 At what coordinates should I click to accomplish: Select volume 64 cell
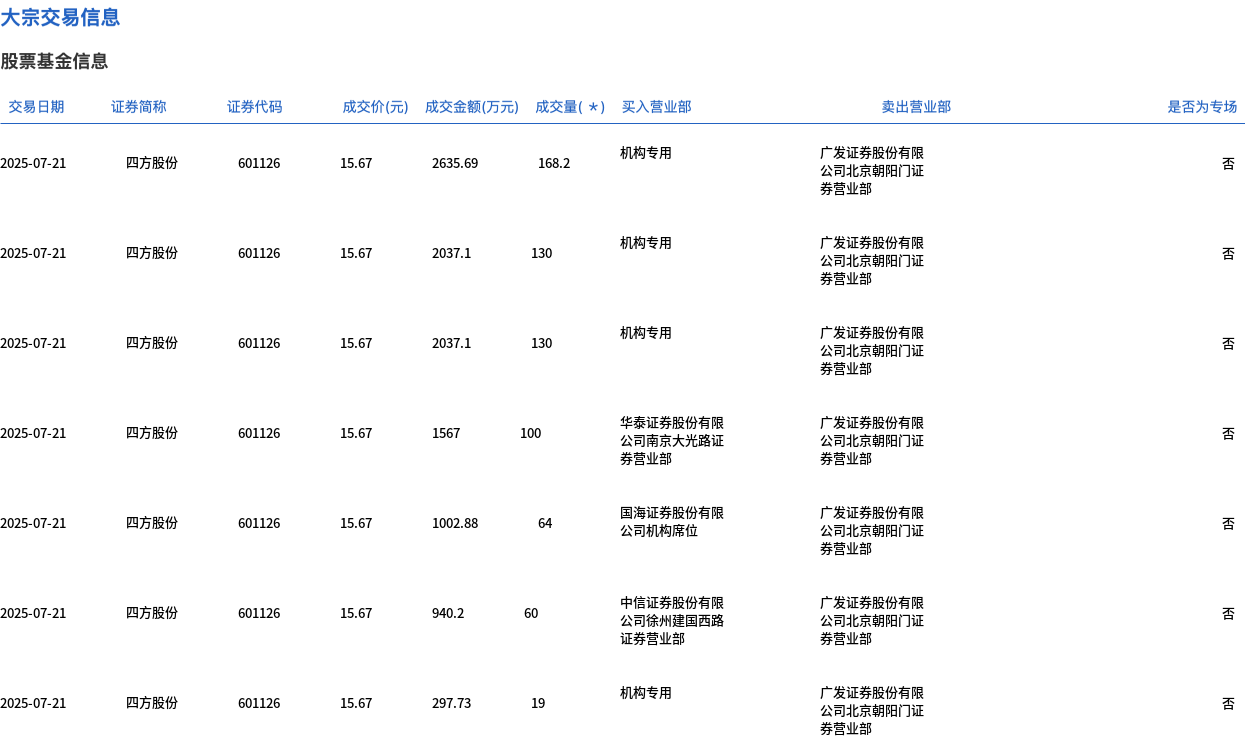[545, 523]
